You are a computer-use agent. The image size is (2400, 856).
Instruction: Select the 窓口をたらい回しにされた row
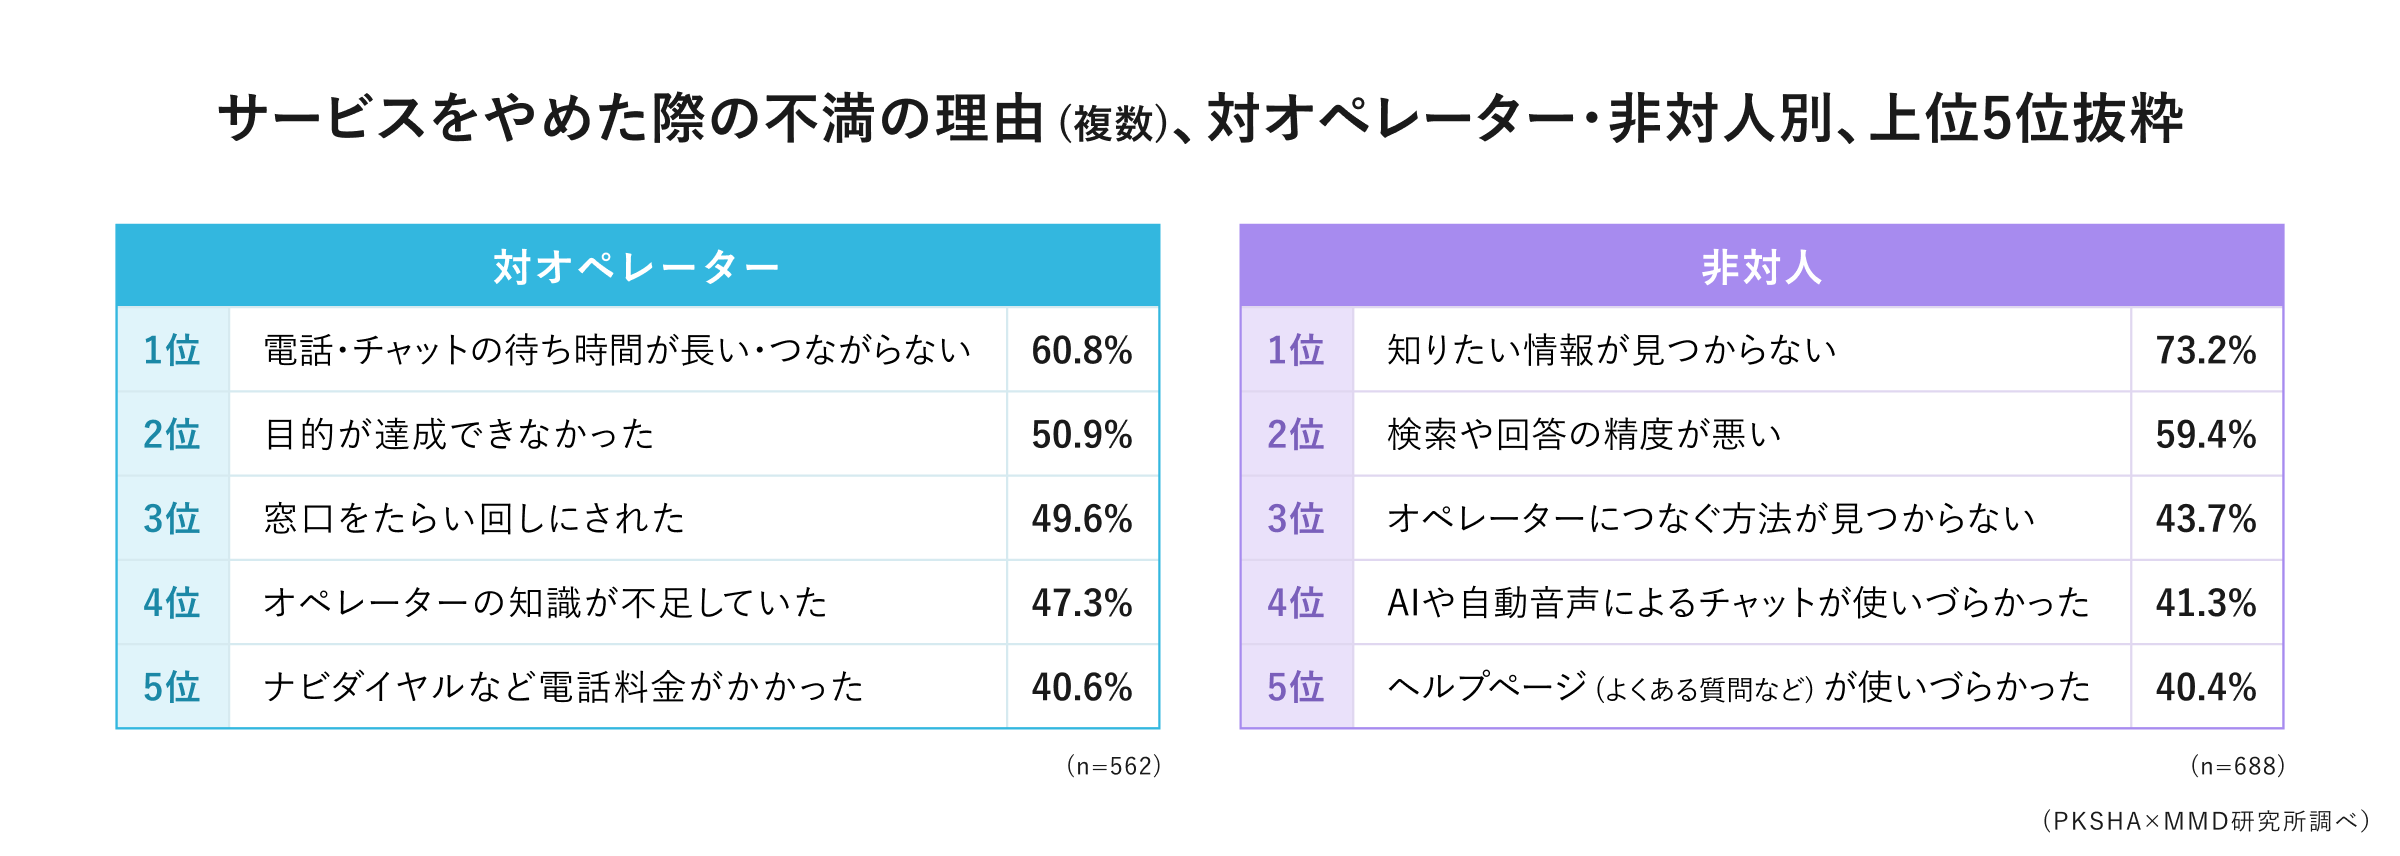[x=638, y=518]
